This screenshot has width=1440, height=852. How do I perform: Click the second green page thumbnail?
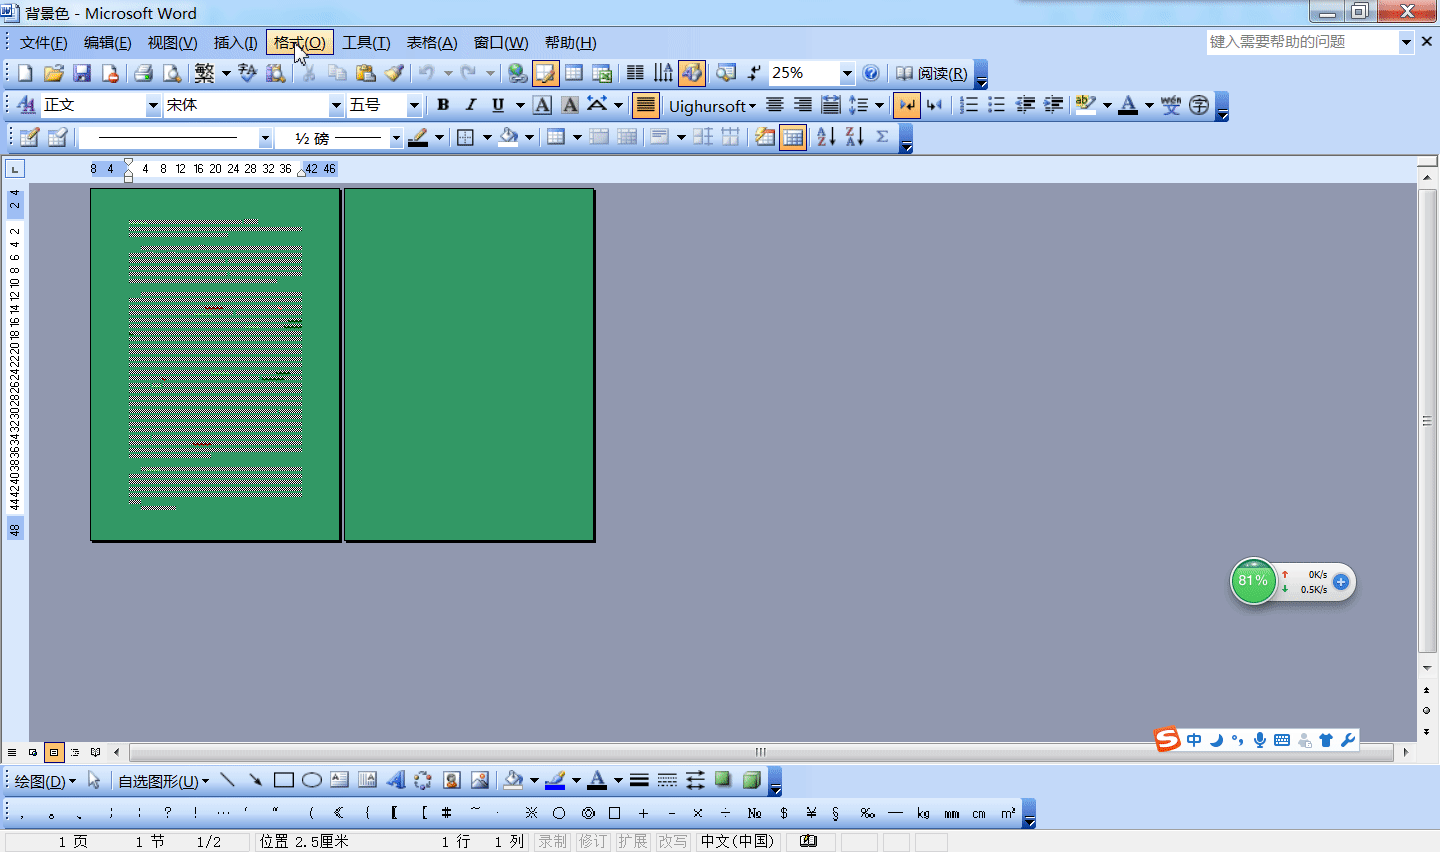(x=470, y=365)
